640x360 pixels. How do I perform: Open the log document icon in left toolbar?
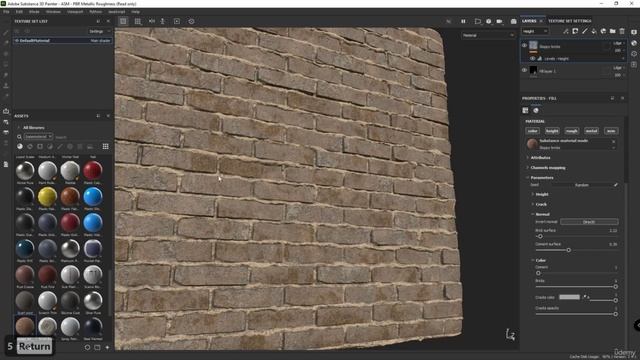click(6, 164)
